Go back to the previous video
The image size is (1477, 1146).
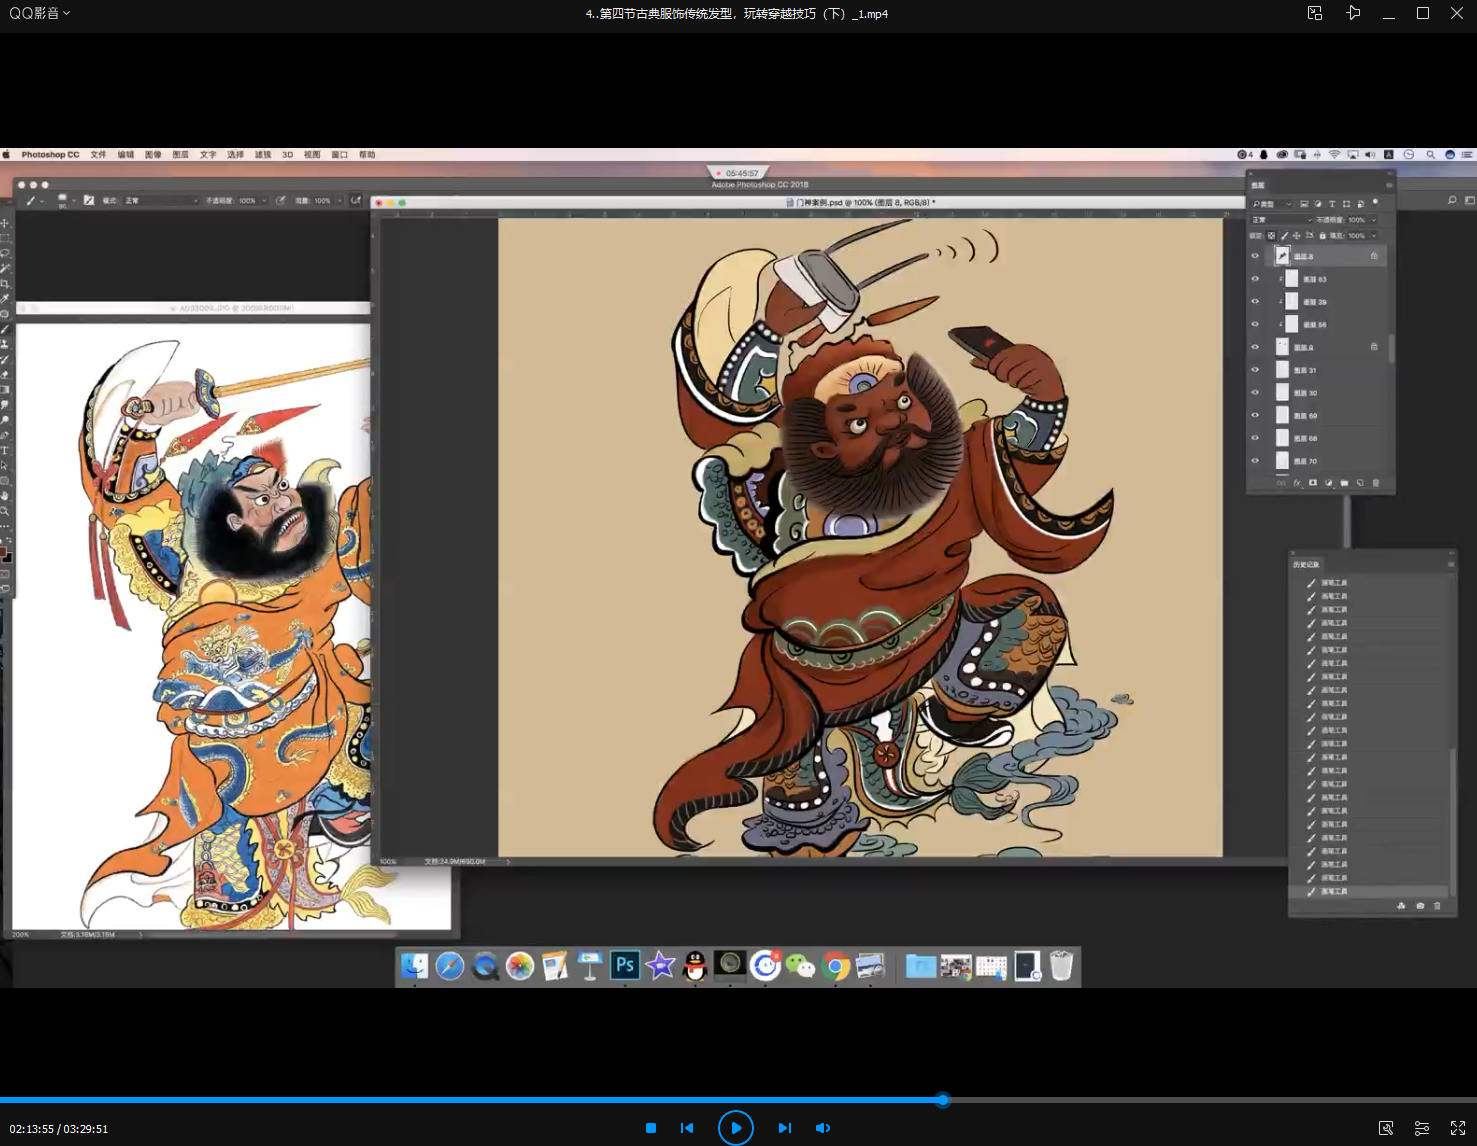point(687,1128)
